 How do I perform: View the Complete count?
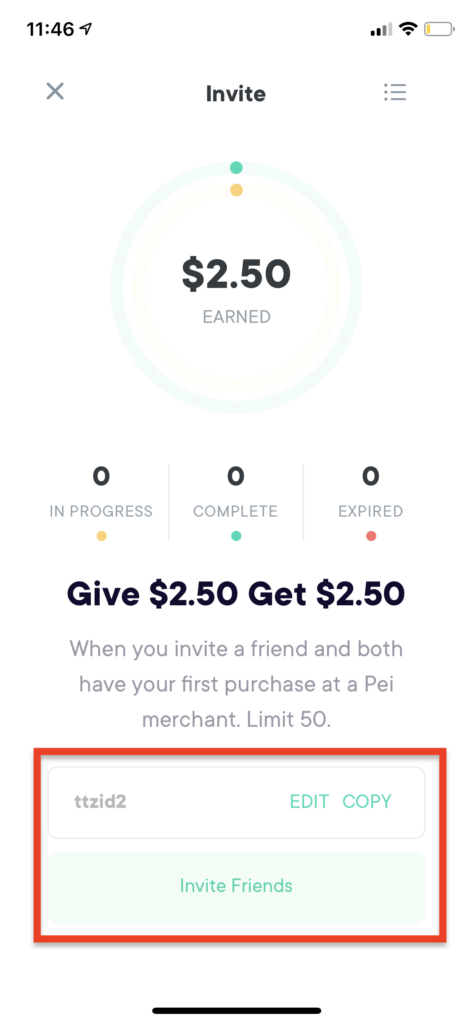pos(236,477)
